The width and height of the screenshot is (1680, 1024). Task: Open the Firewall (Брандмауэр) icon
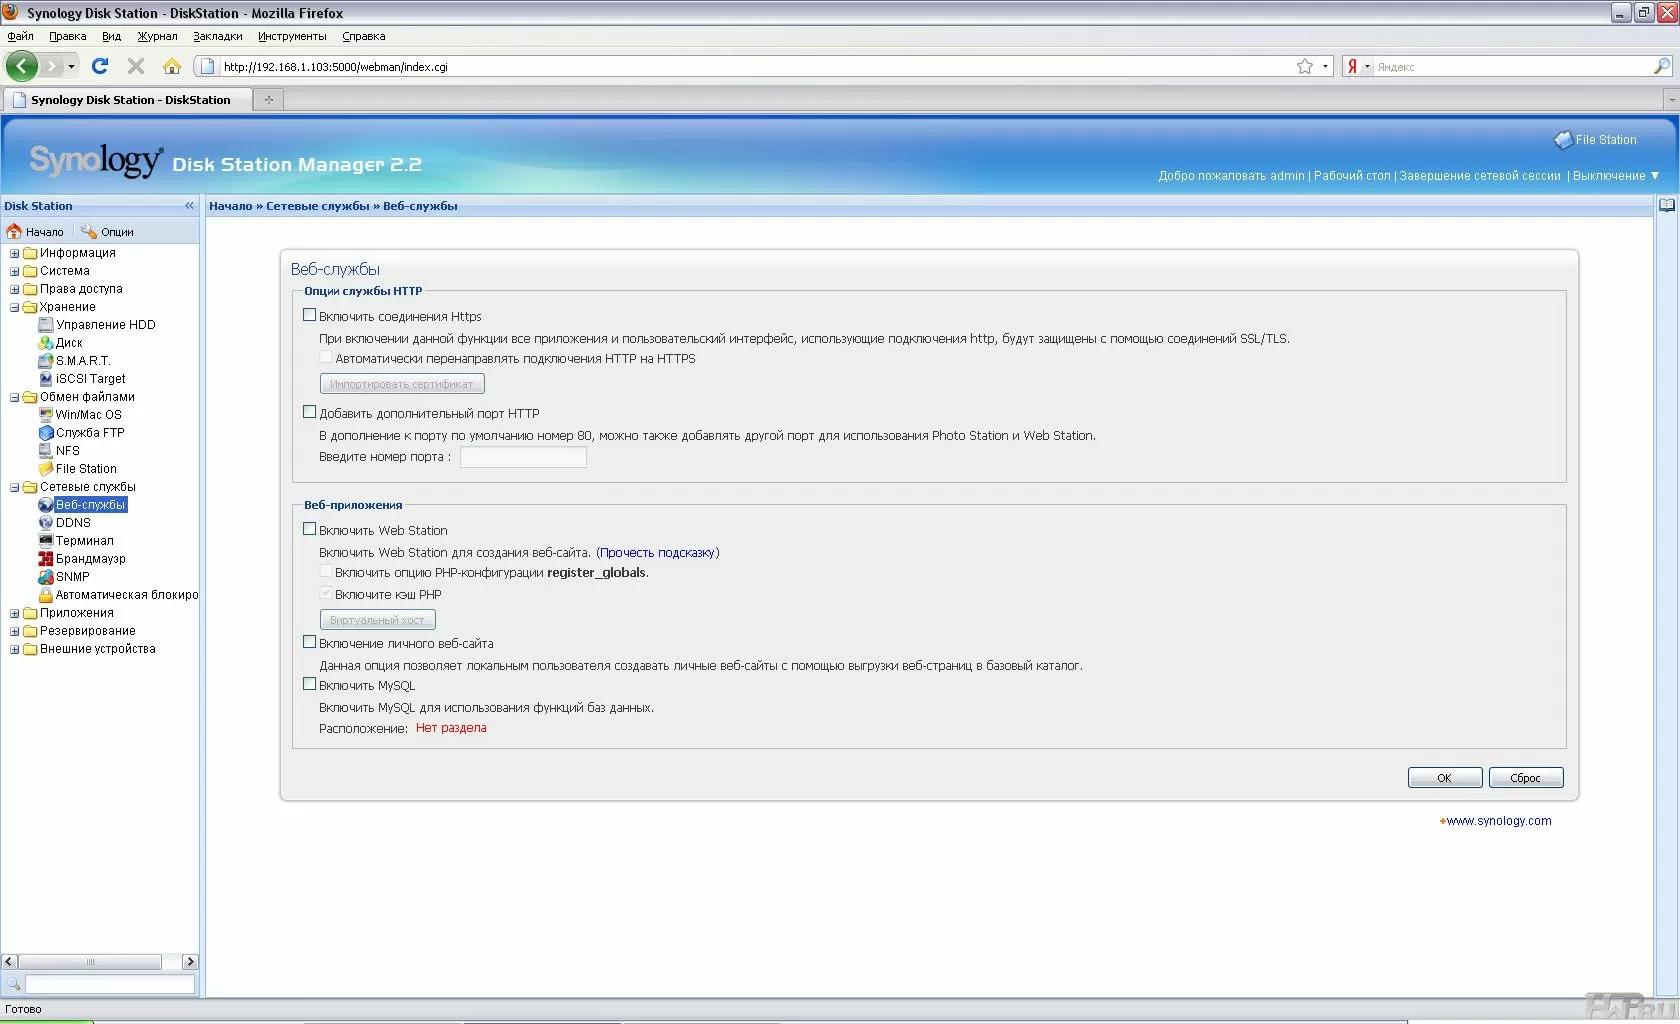[45, 559]
